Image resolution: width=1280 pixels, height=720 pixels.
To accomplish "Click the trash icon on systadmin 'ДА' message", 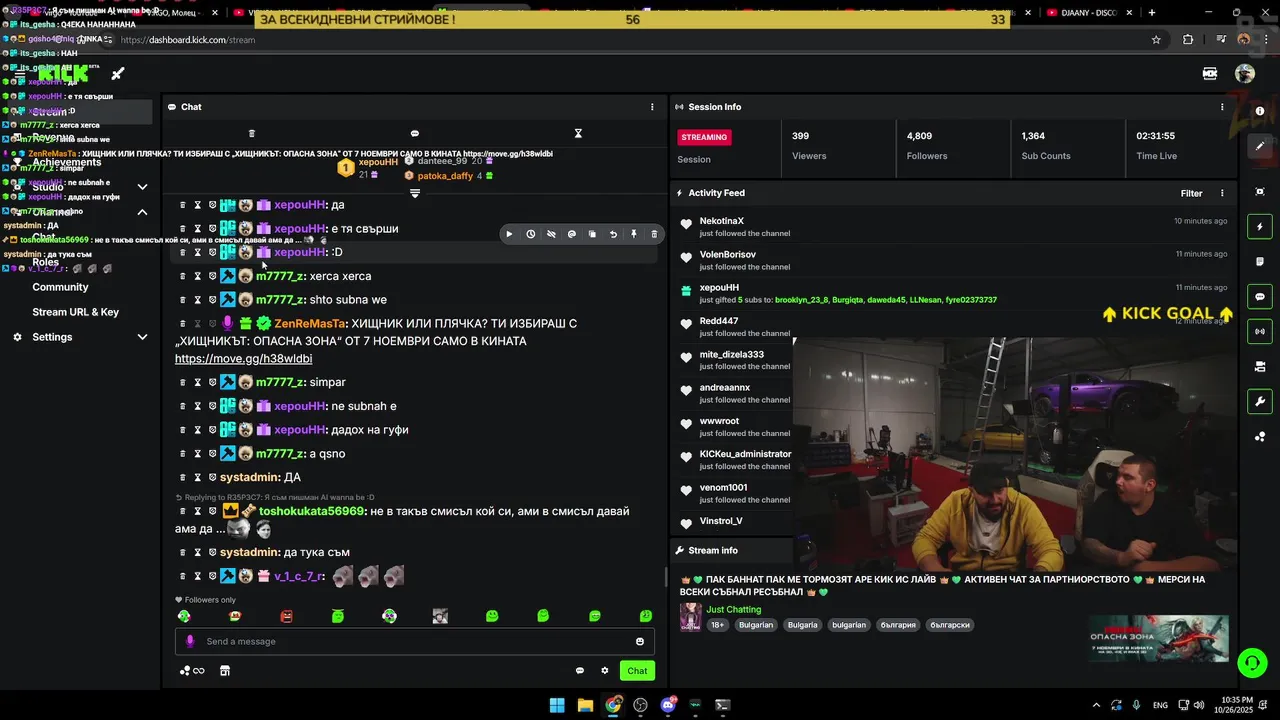I will click(183, 477).
